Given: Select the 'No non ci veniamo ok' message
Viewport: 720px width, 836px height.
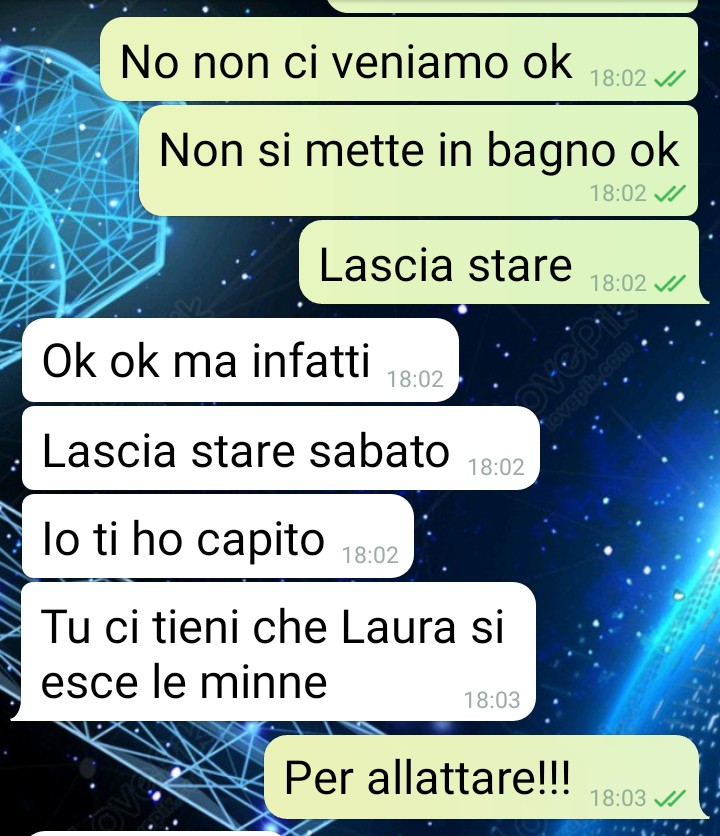Looking at the screenshot, I should pos(399,59).
